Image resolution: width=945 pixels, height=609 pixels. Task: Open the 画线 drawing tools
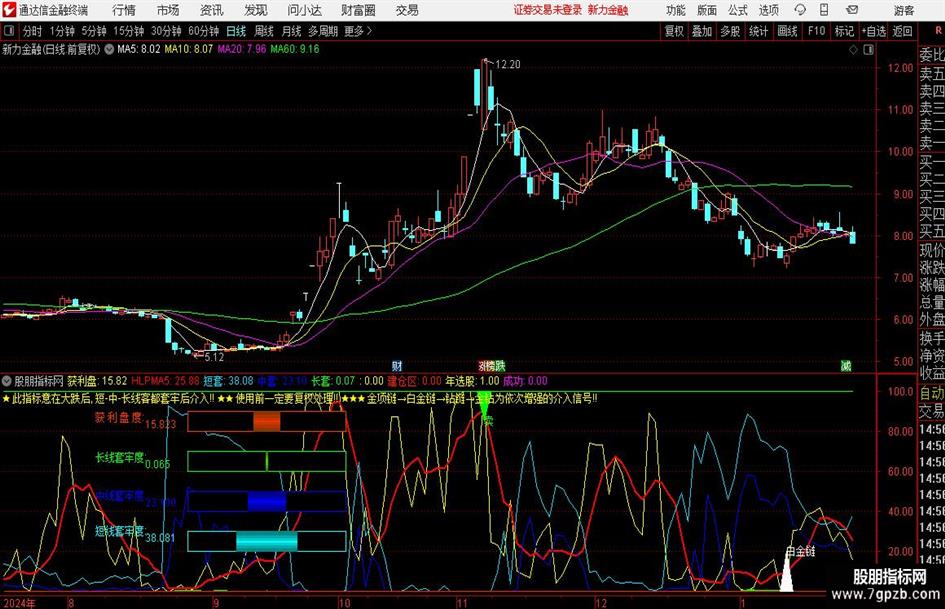(787, 31)
